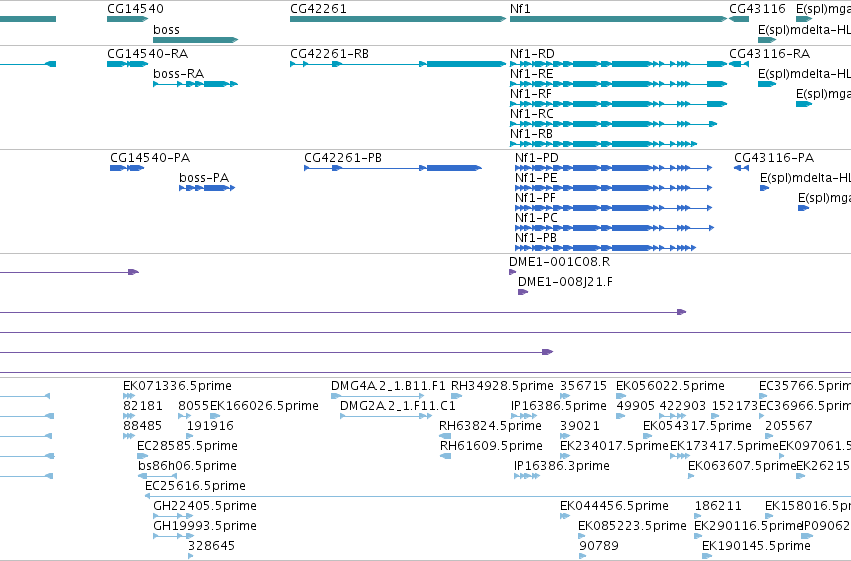This screenshot has height=561, width=851.
Task: Select the Nf1-RE transcript label
Action: [532, 74]
